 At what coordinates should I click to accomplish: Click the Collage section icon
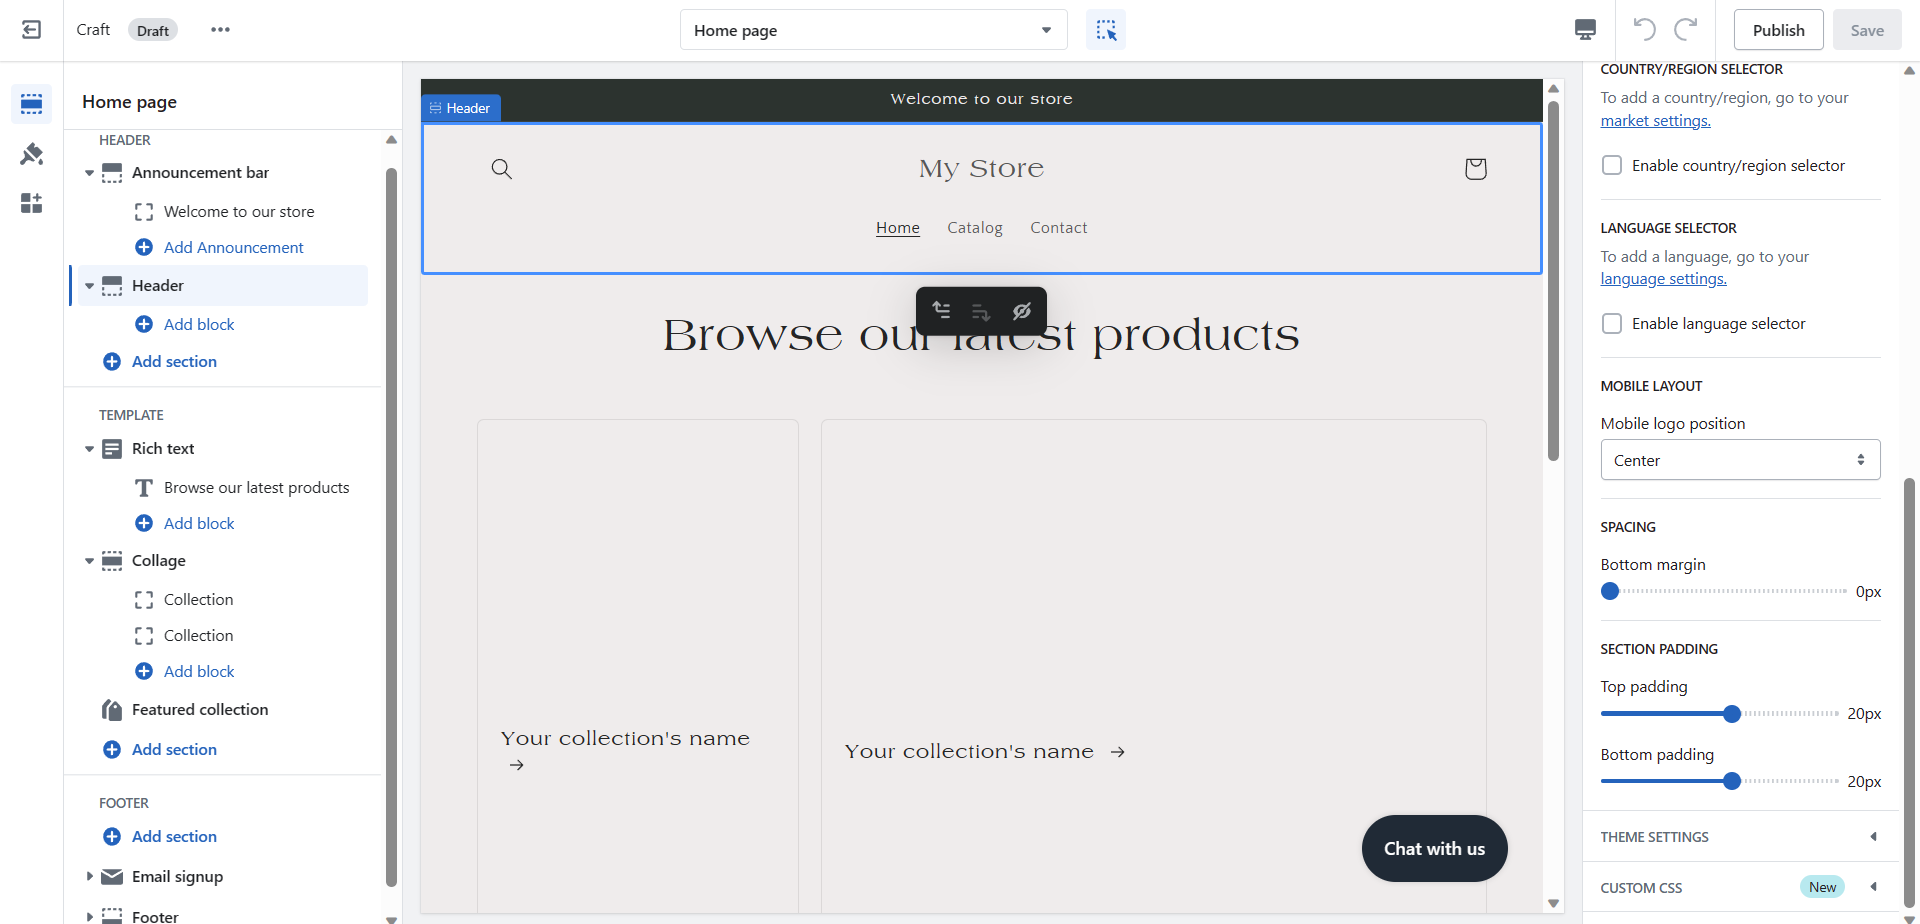(x=112, y=561)
